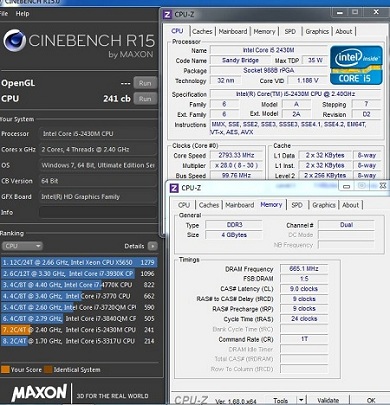Switch to Graphics tab in front CPU-Z window
Screen dimensions: 390x405
[324, 205]
